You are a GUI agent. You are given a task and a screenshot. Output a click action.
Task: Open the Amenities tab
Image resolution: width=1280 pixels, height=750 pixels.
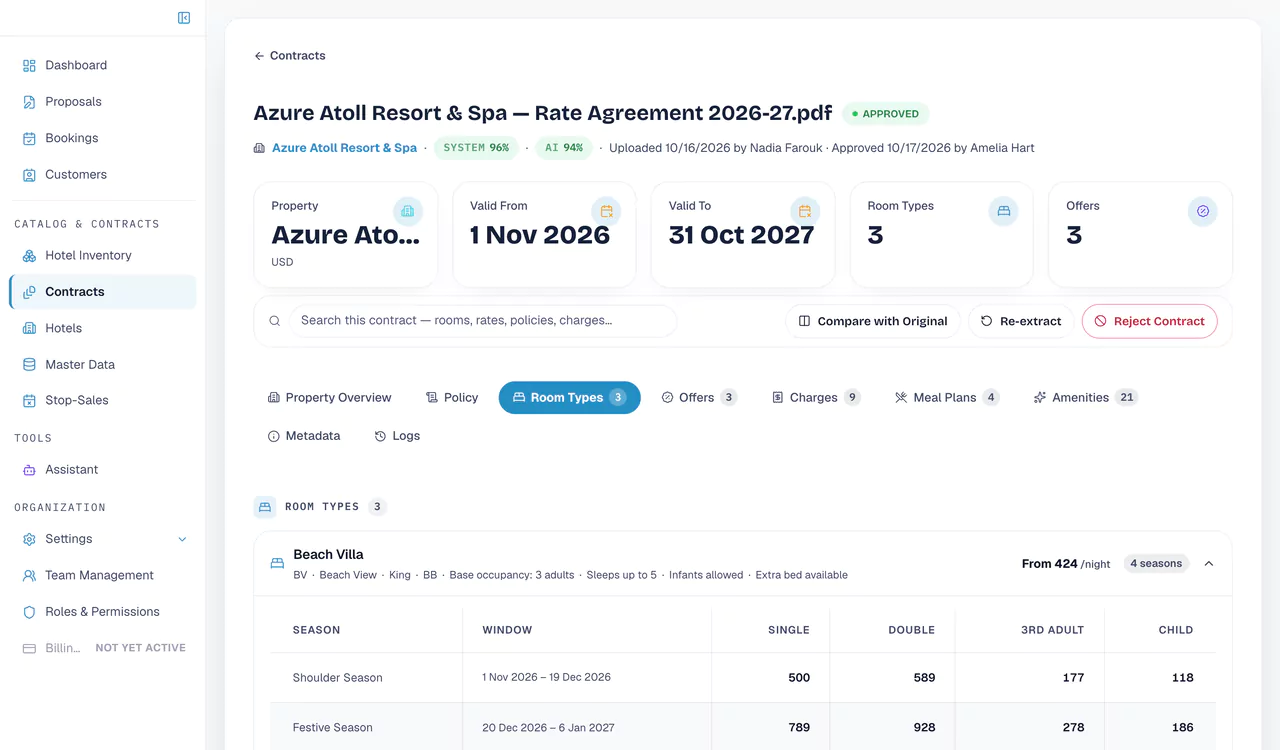click(x=1085, y=398)
